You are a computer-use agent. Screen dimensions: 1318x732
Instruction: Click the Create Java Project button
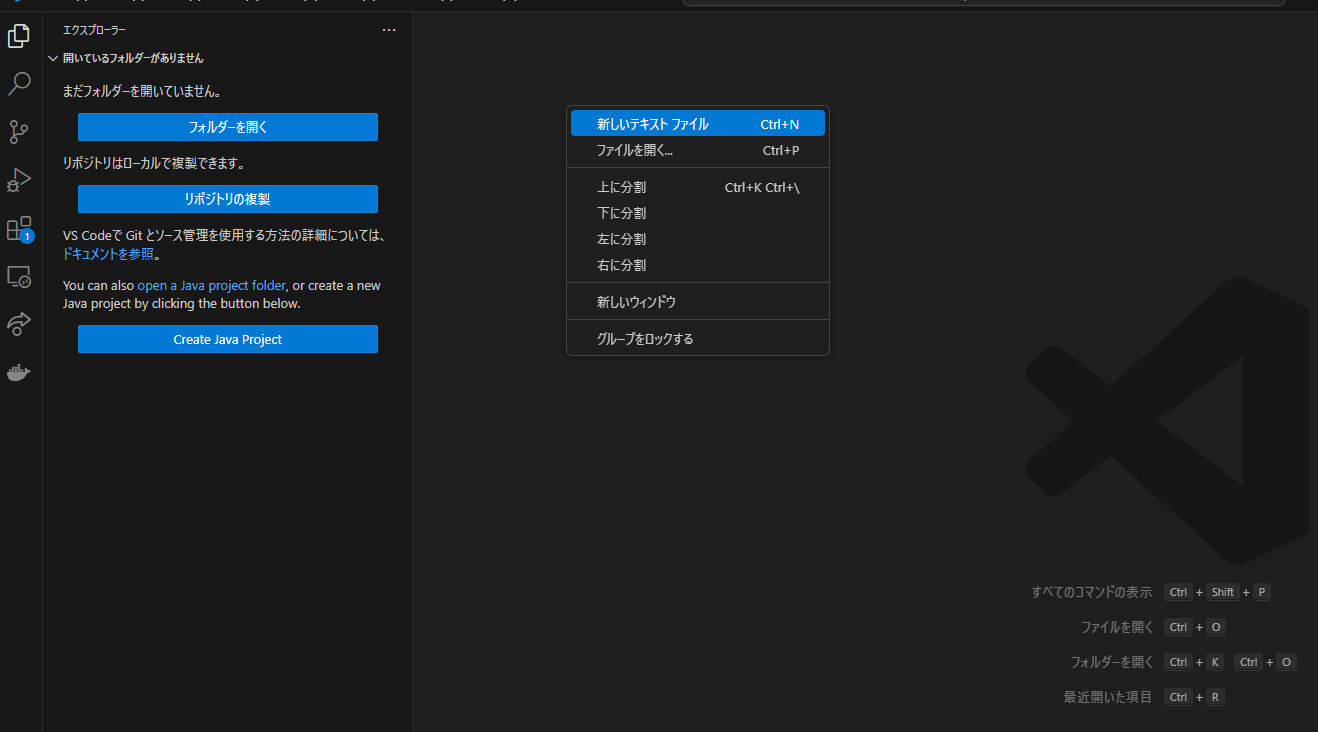pyautogui.click(x=227, y=339)
